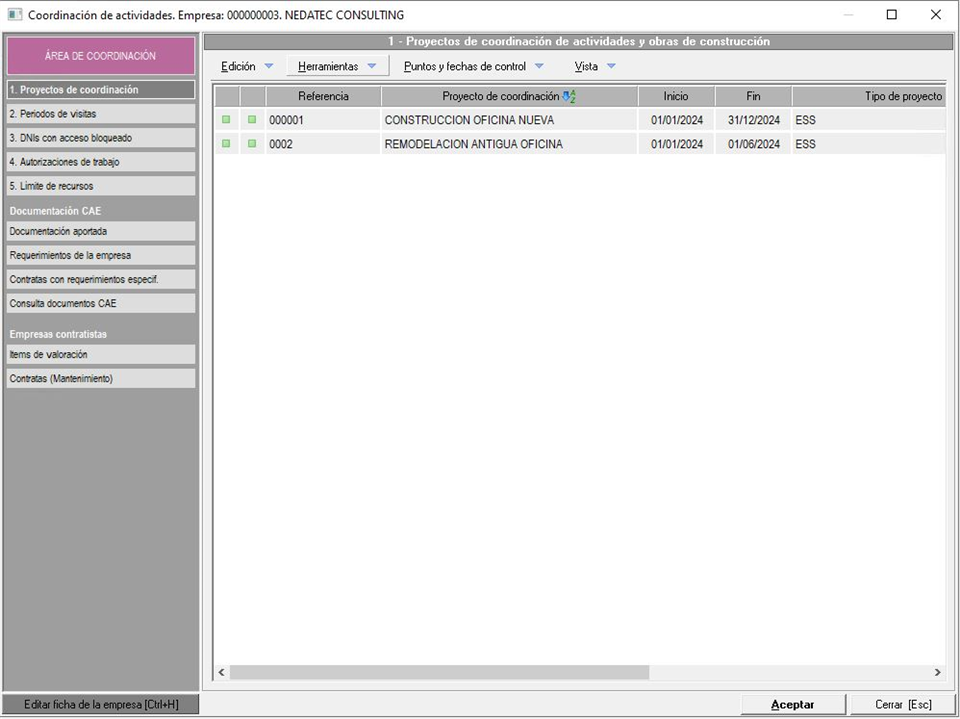Open Puntos y fechas de control menu
The height and width of the screenshot is (719, 960).
[473, 67]
